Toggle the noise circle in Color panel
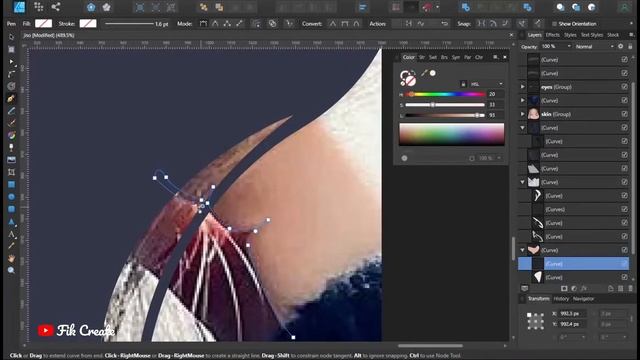 pyautogui.click(x=404, y=158)
